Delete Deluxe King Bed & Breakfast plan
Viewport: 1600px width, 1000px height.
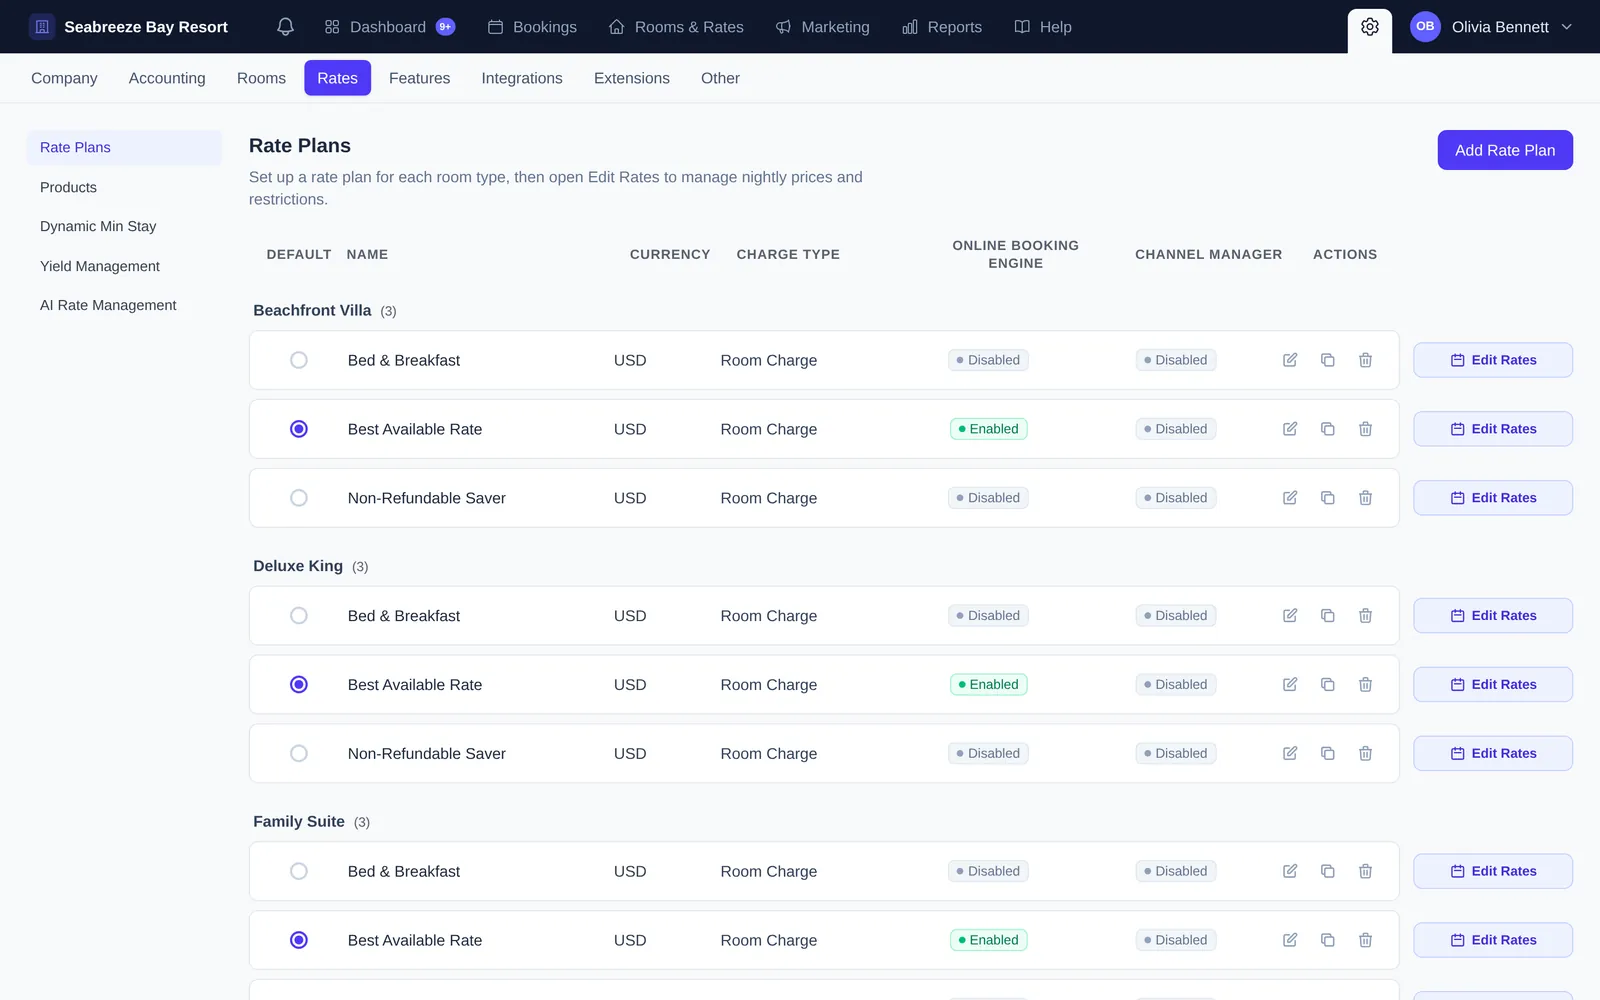[1365, 616]
